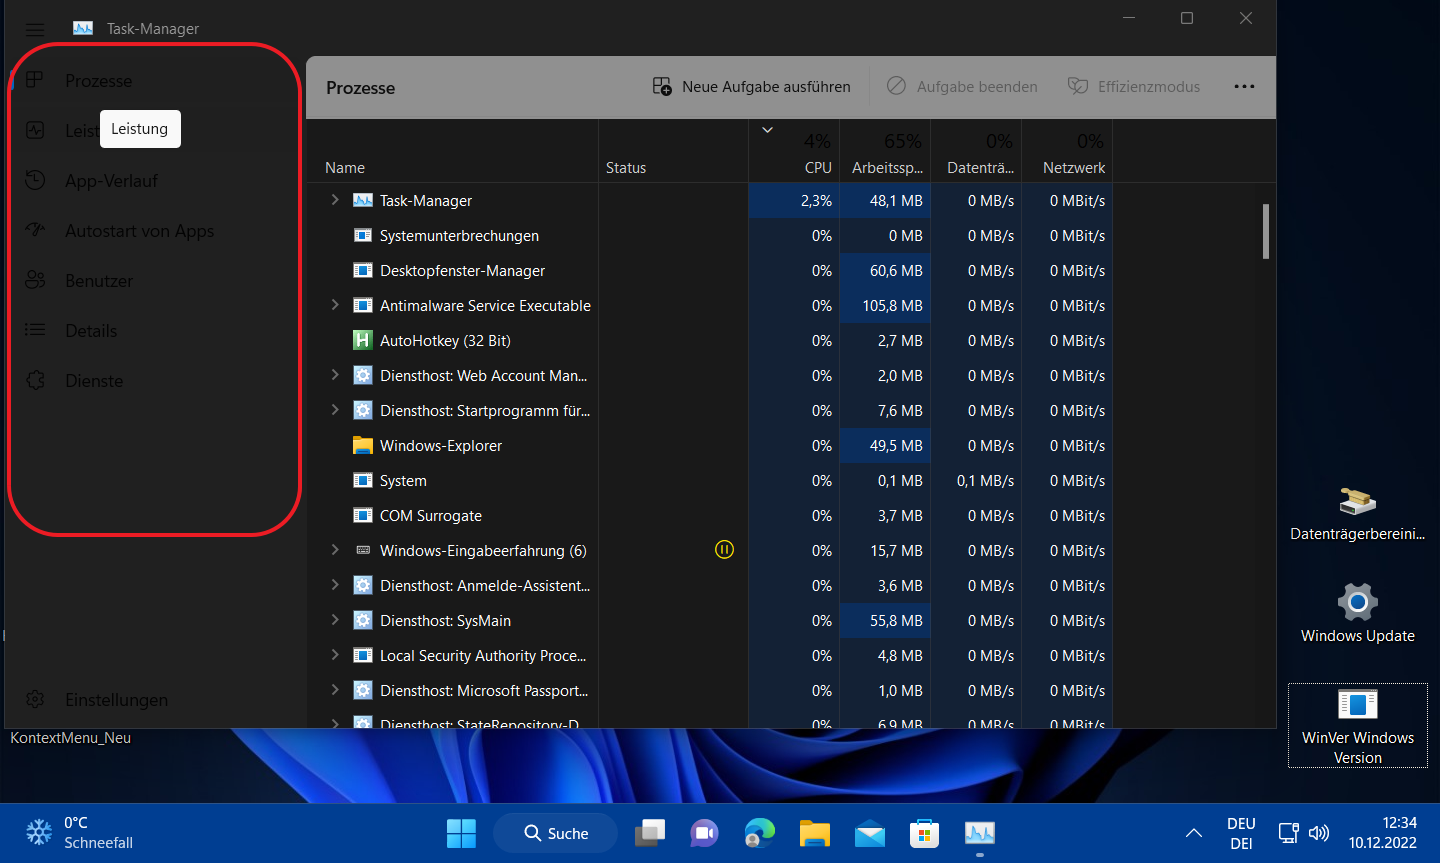
Task: Open Mail app from the taskbar
Action: (x=870, y=833)
